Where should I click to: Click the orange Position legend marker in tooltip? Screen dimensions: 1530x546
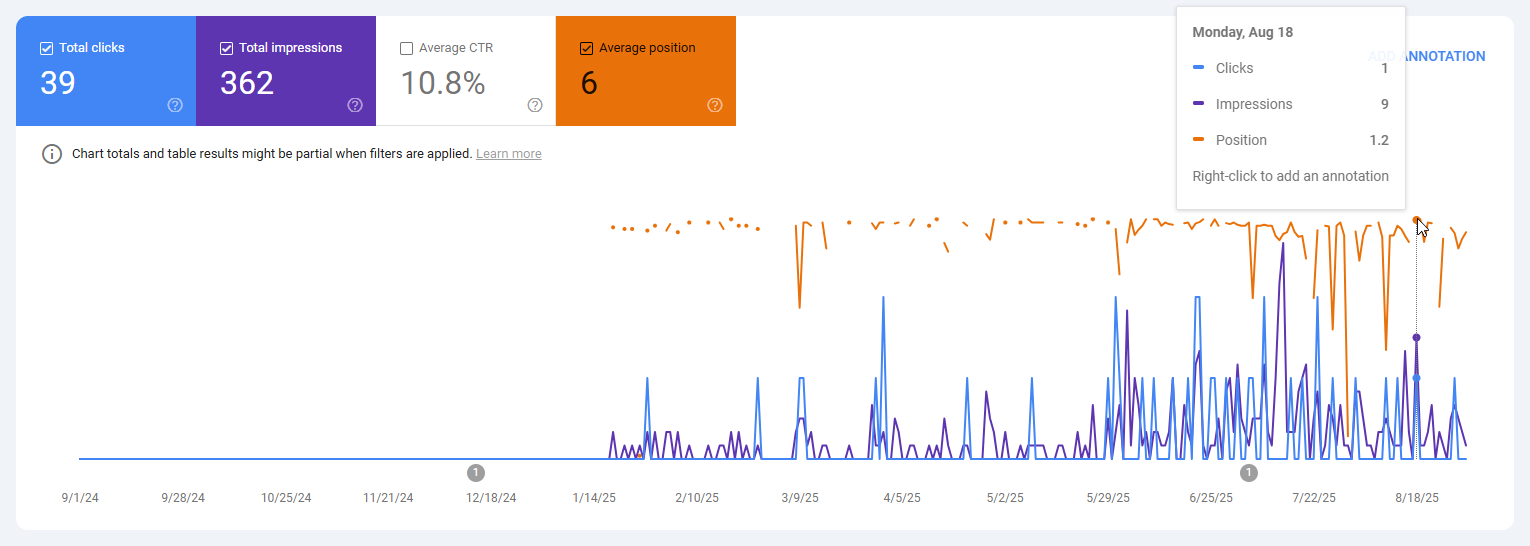1198,140
